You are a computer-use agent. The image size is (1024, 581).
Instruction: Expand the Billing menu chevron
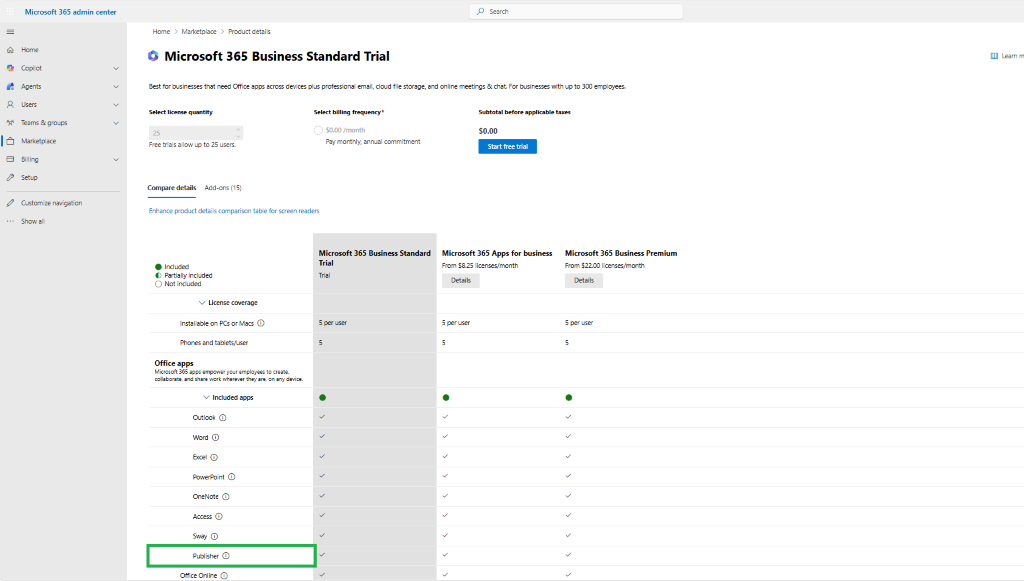pyautogui.click(x=116, y=159)
